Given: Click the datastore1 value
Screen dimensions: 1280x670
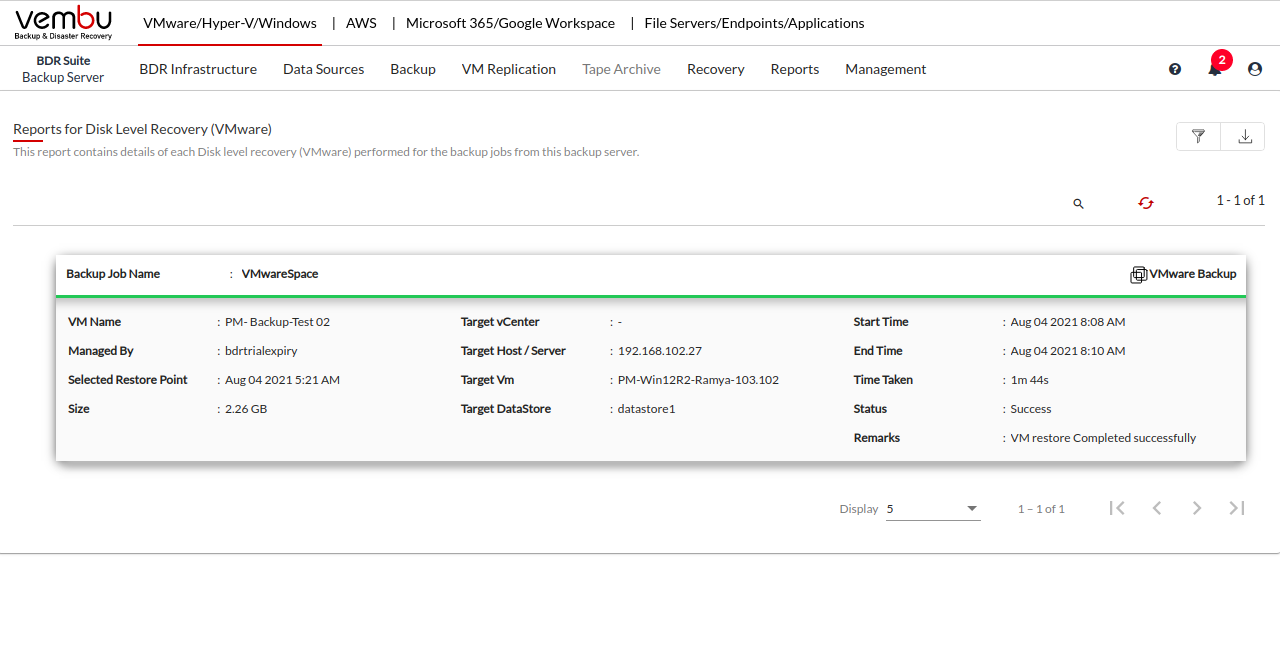Looking at the screenshot, I should click(647, 409).
